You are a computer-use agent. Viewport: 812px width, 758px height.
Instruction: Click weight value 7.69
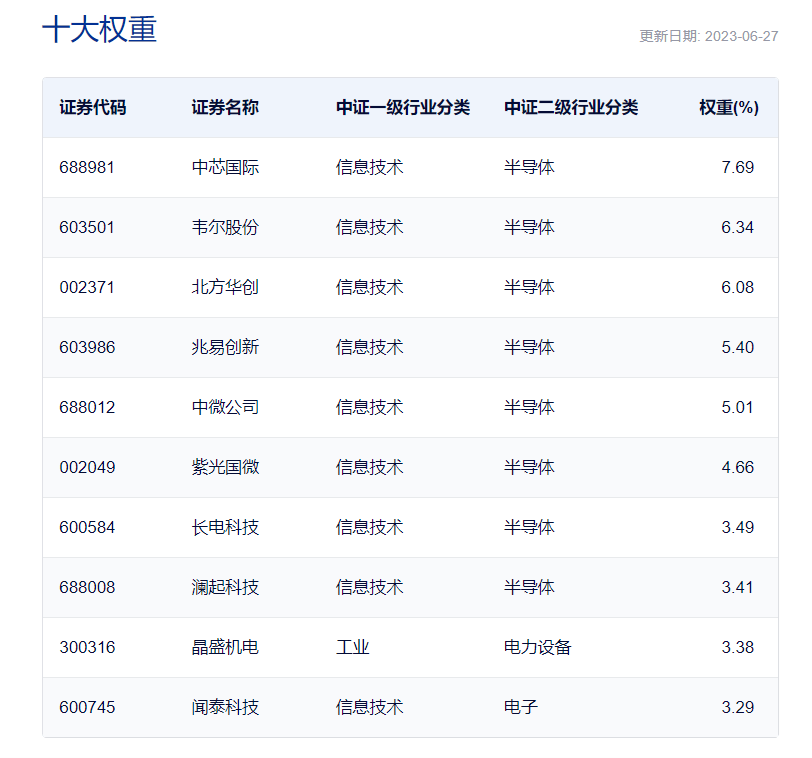738,168
